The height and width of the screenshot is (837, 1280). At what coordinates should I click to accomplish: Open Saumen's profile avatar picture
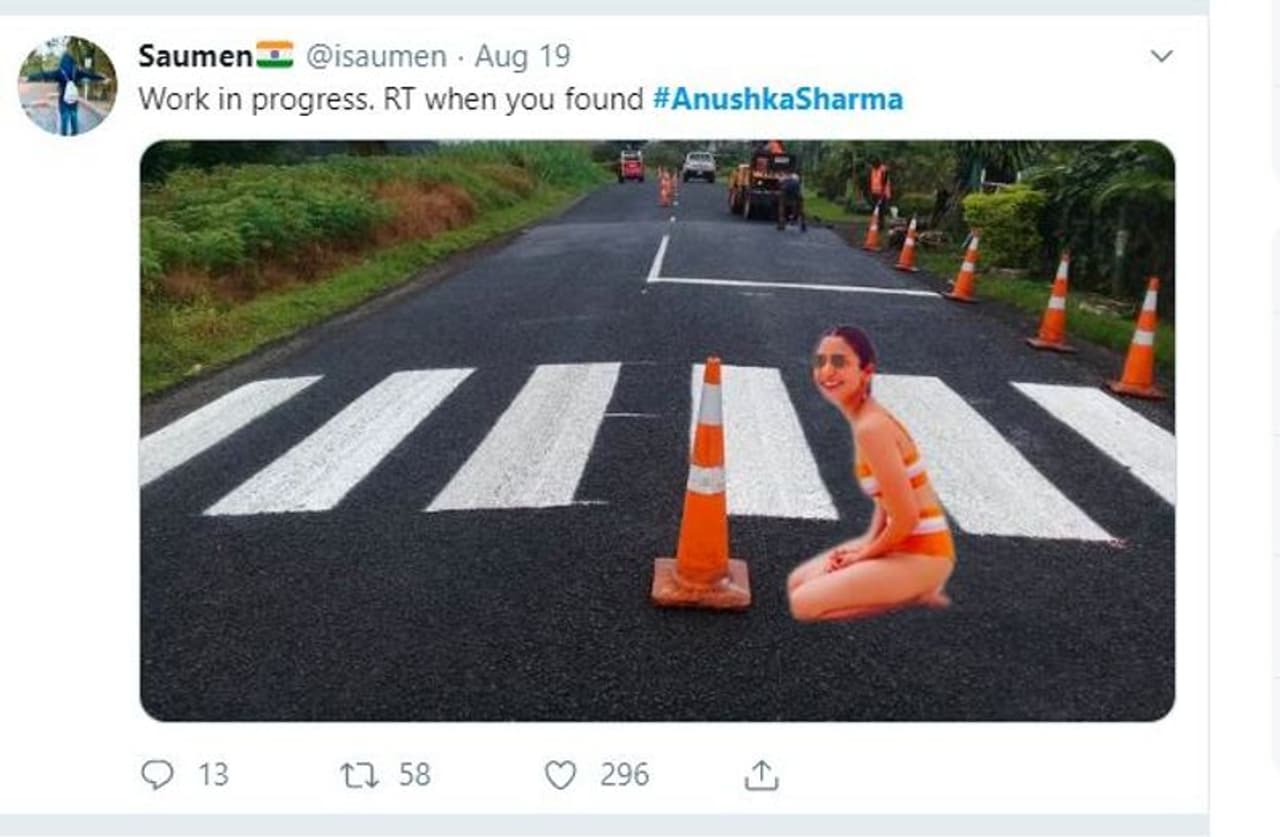coord(67,86)
